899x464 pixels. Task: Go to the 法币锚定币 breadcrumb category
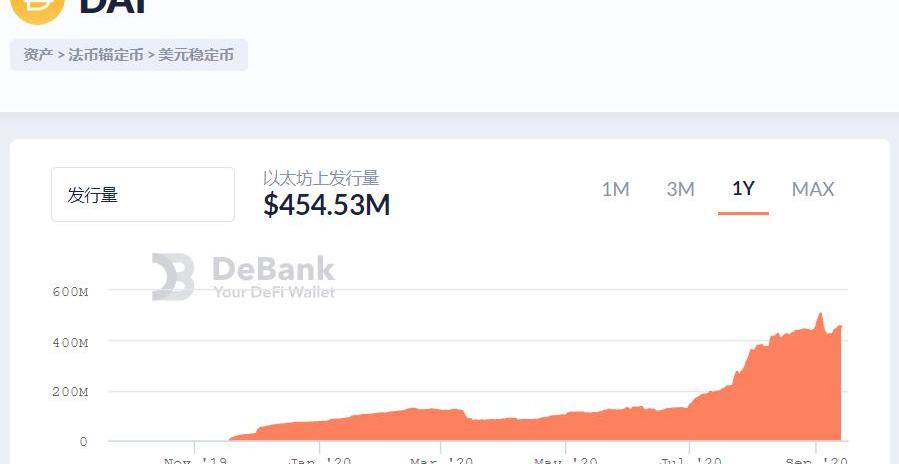coord(105,55)
